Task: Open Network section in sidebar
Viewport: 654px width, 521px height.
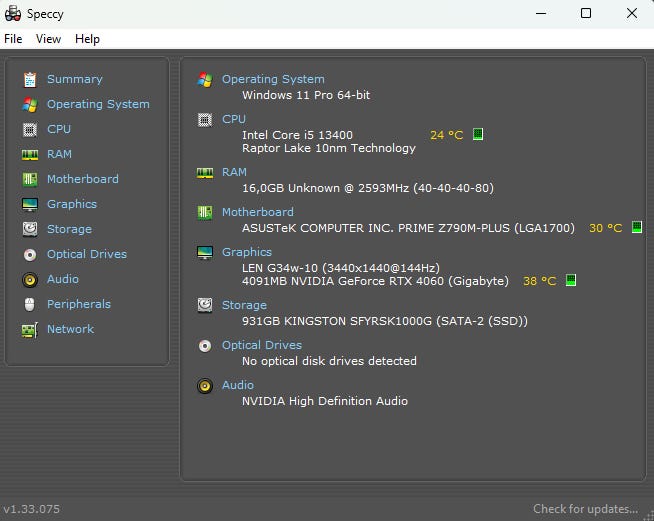Action: point(70,329)
